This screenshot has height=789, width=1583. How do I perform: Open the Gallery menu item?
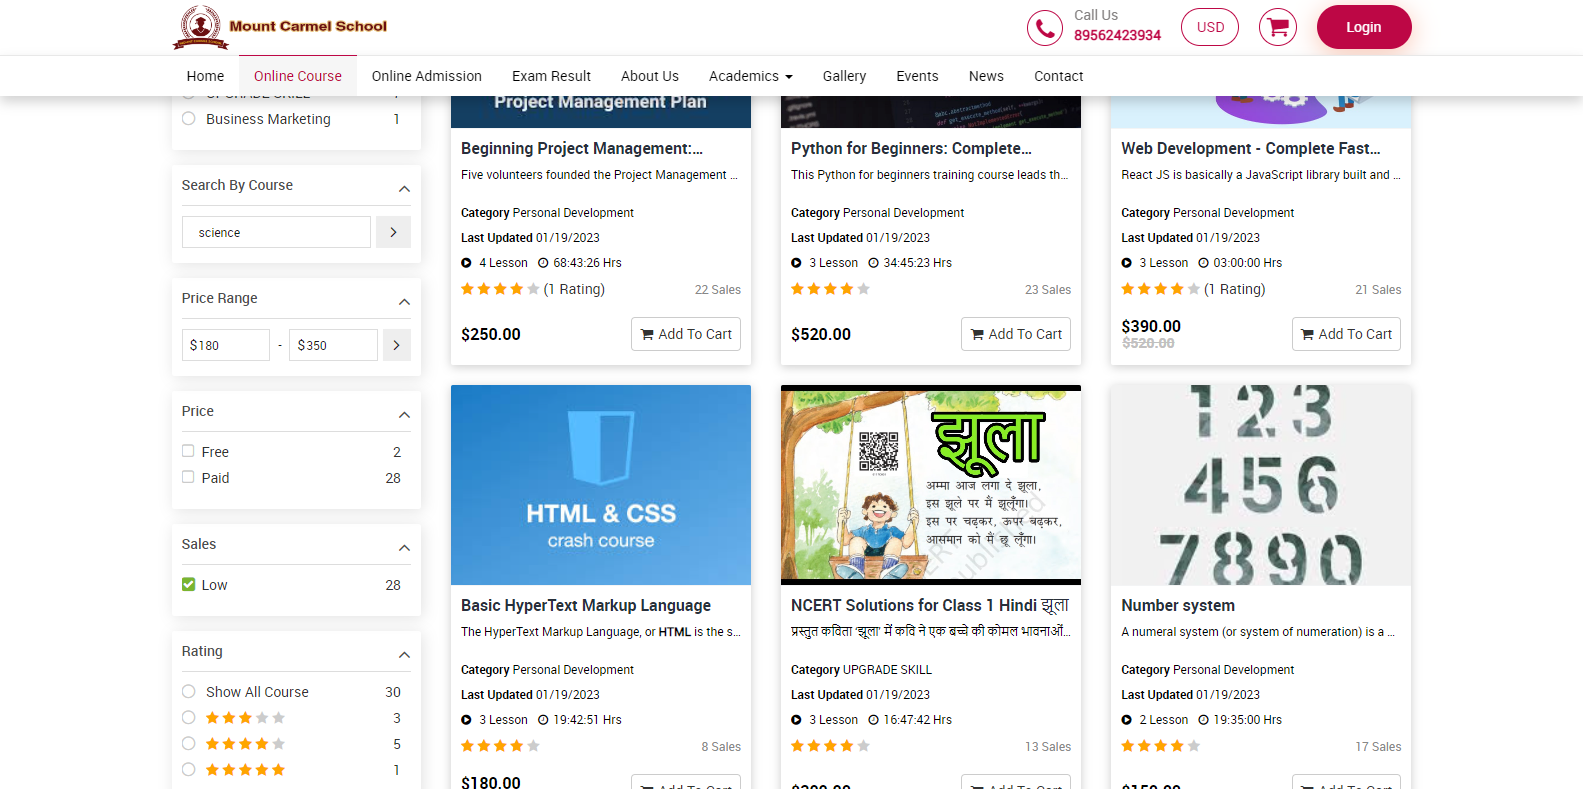pos(844,76)
